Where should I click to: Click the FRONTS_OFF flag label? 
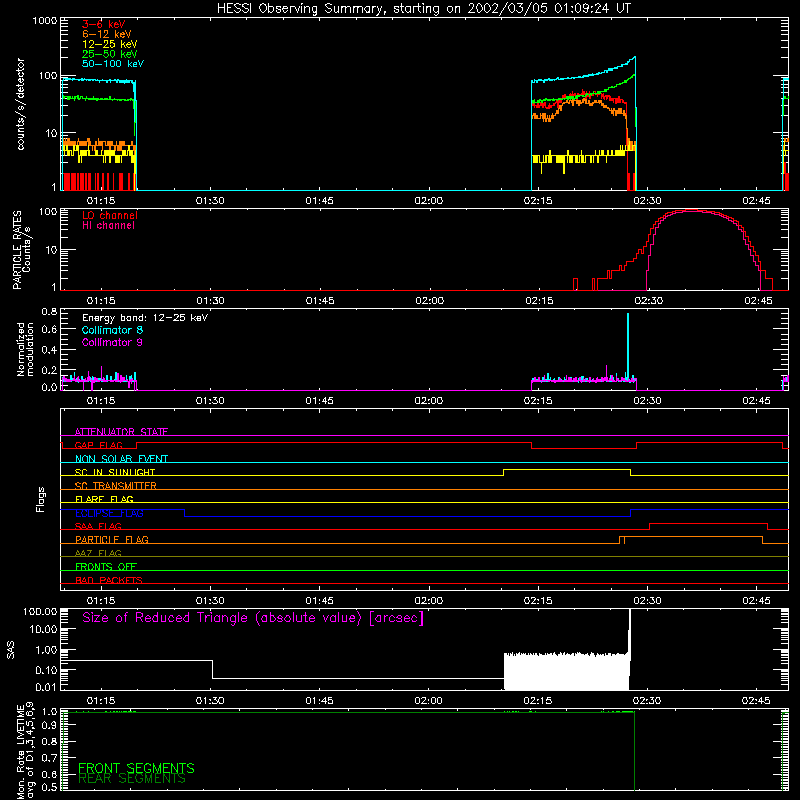[106, 566]
